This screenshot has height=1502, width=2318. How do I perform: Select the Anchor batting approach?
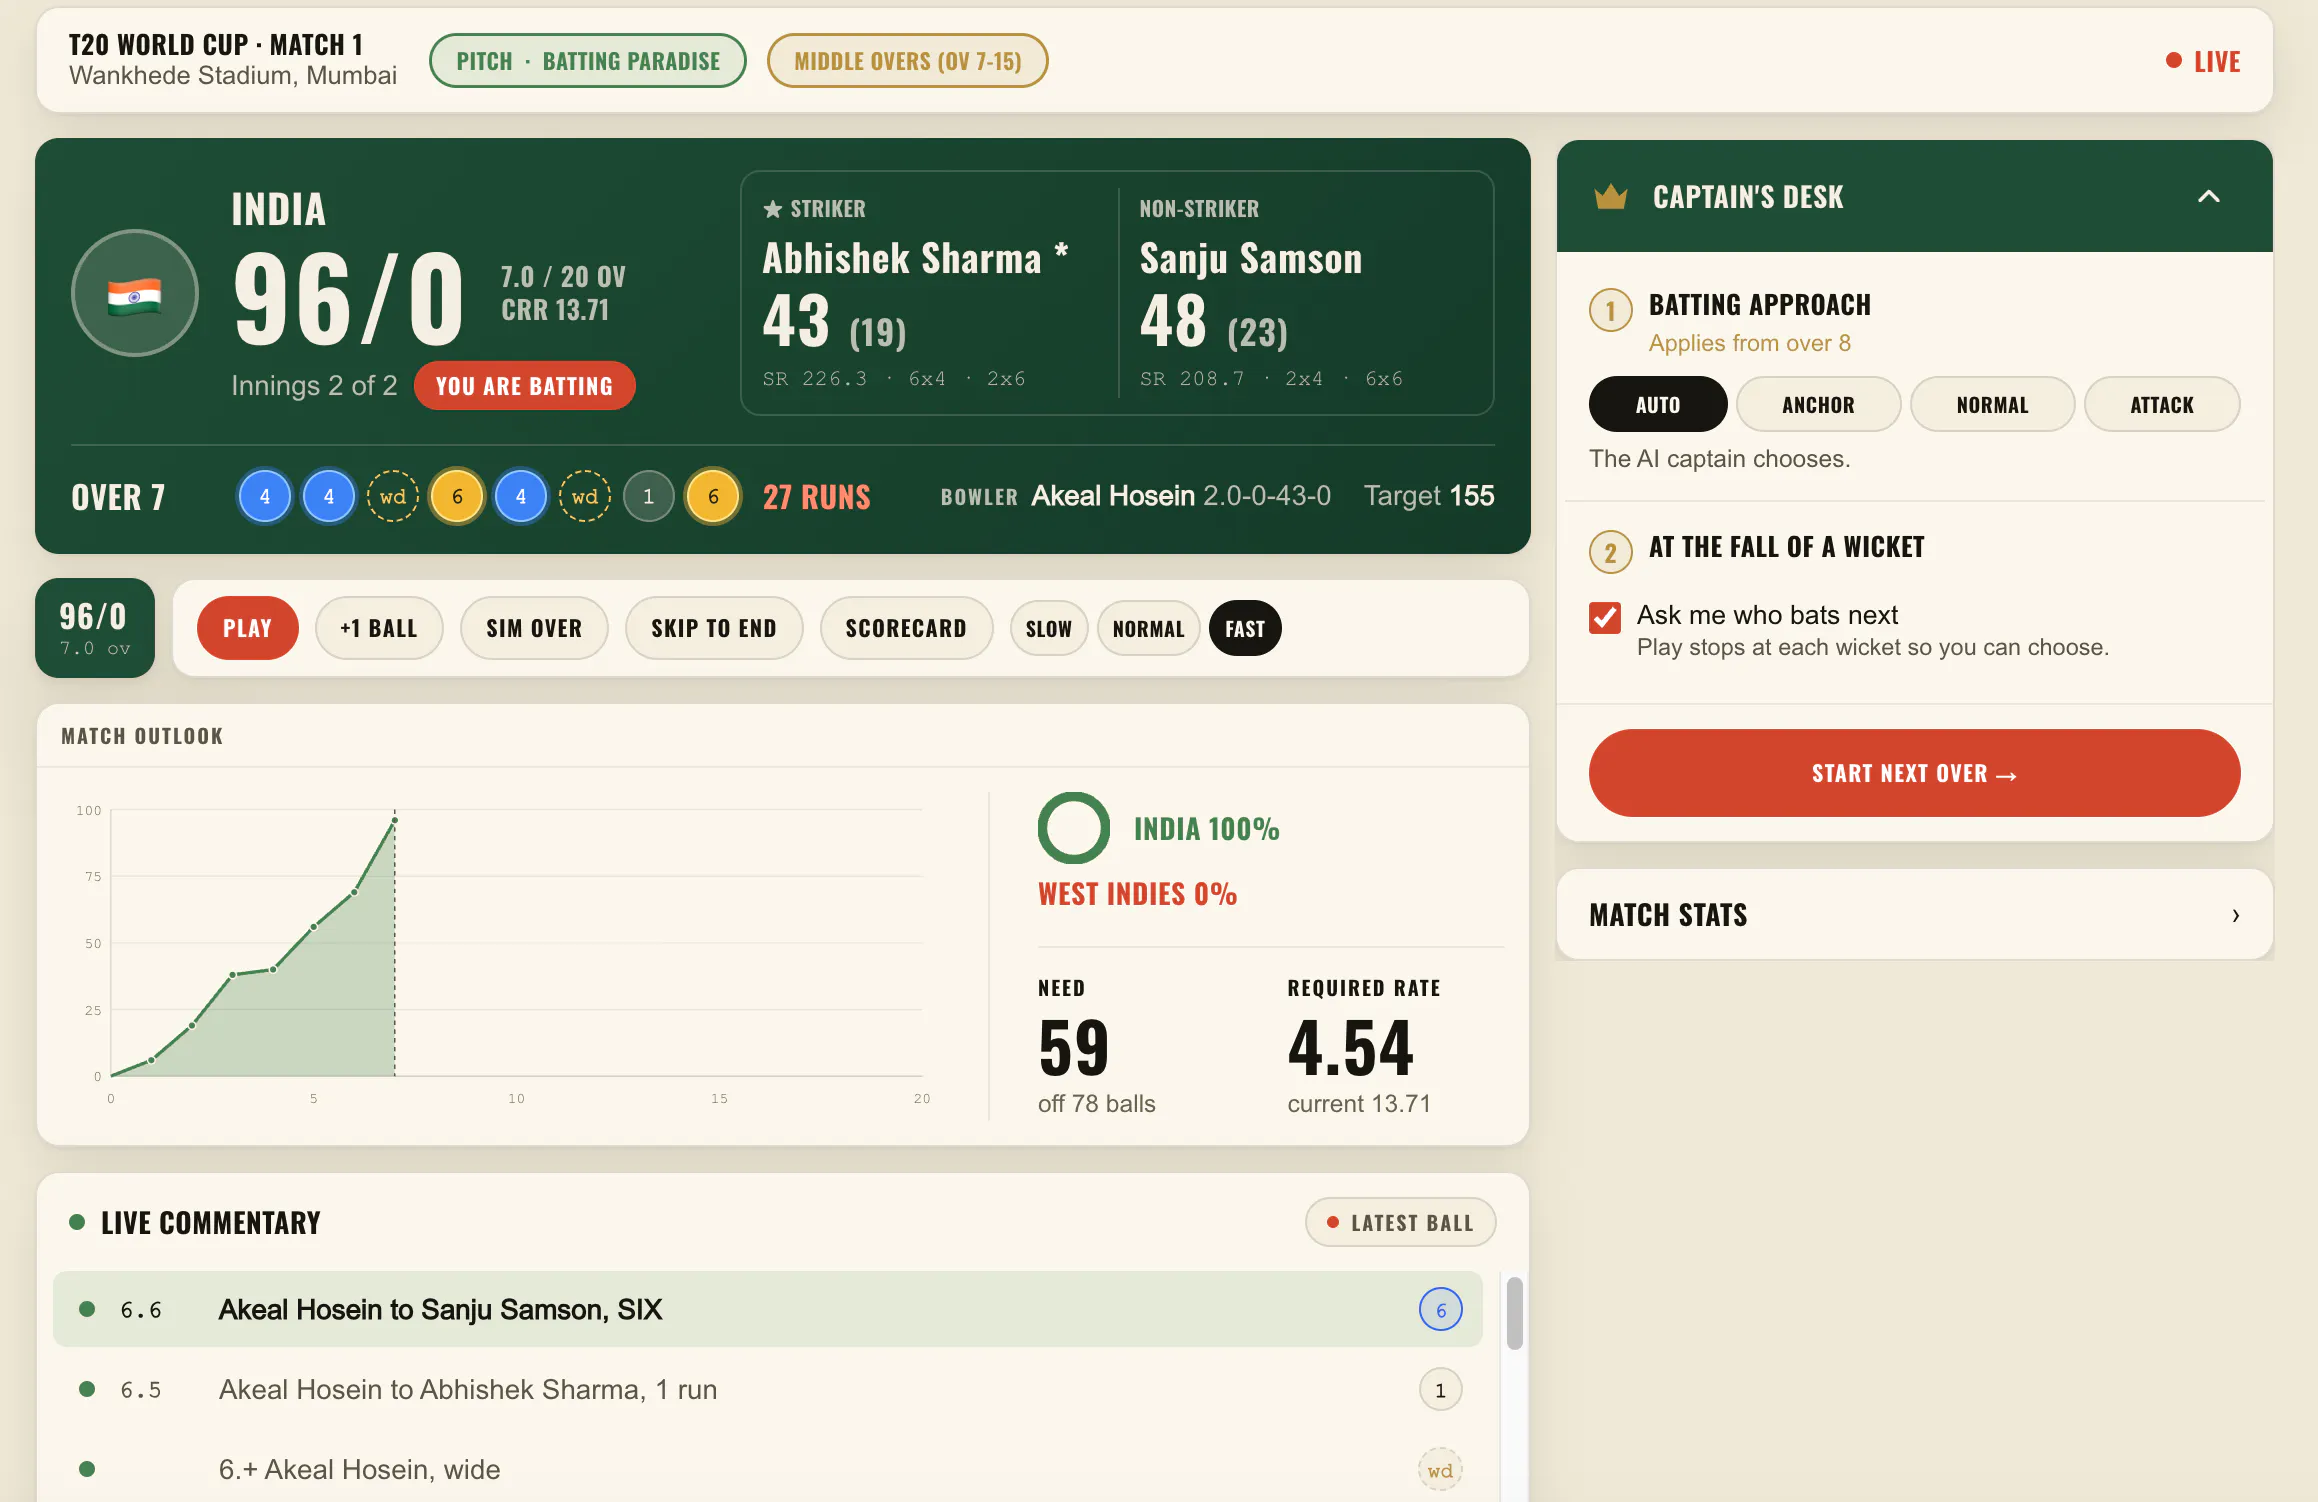(x=1818, y=404)
